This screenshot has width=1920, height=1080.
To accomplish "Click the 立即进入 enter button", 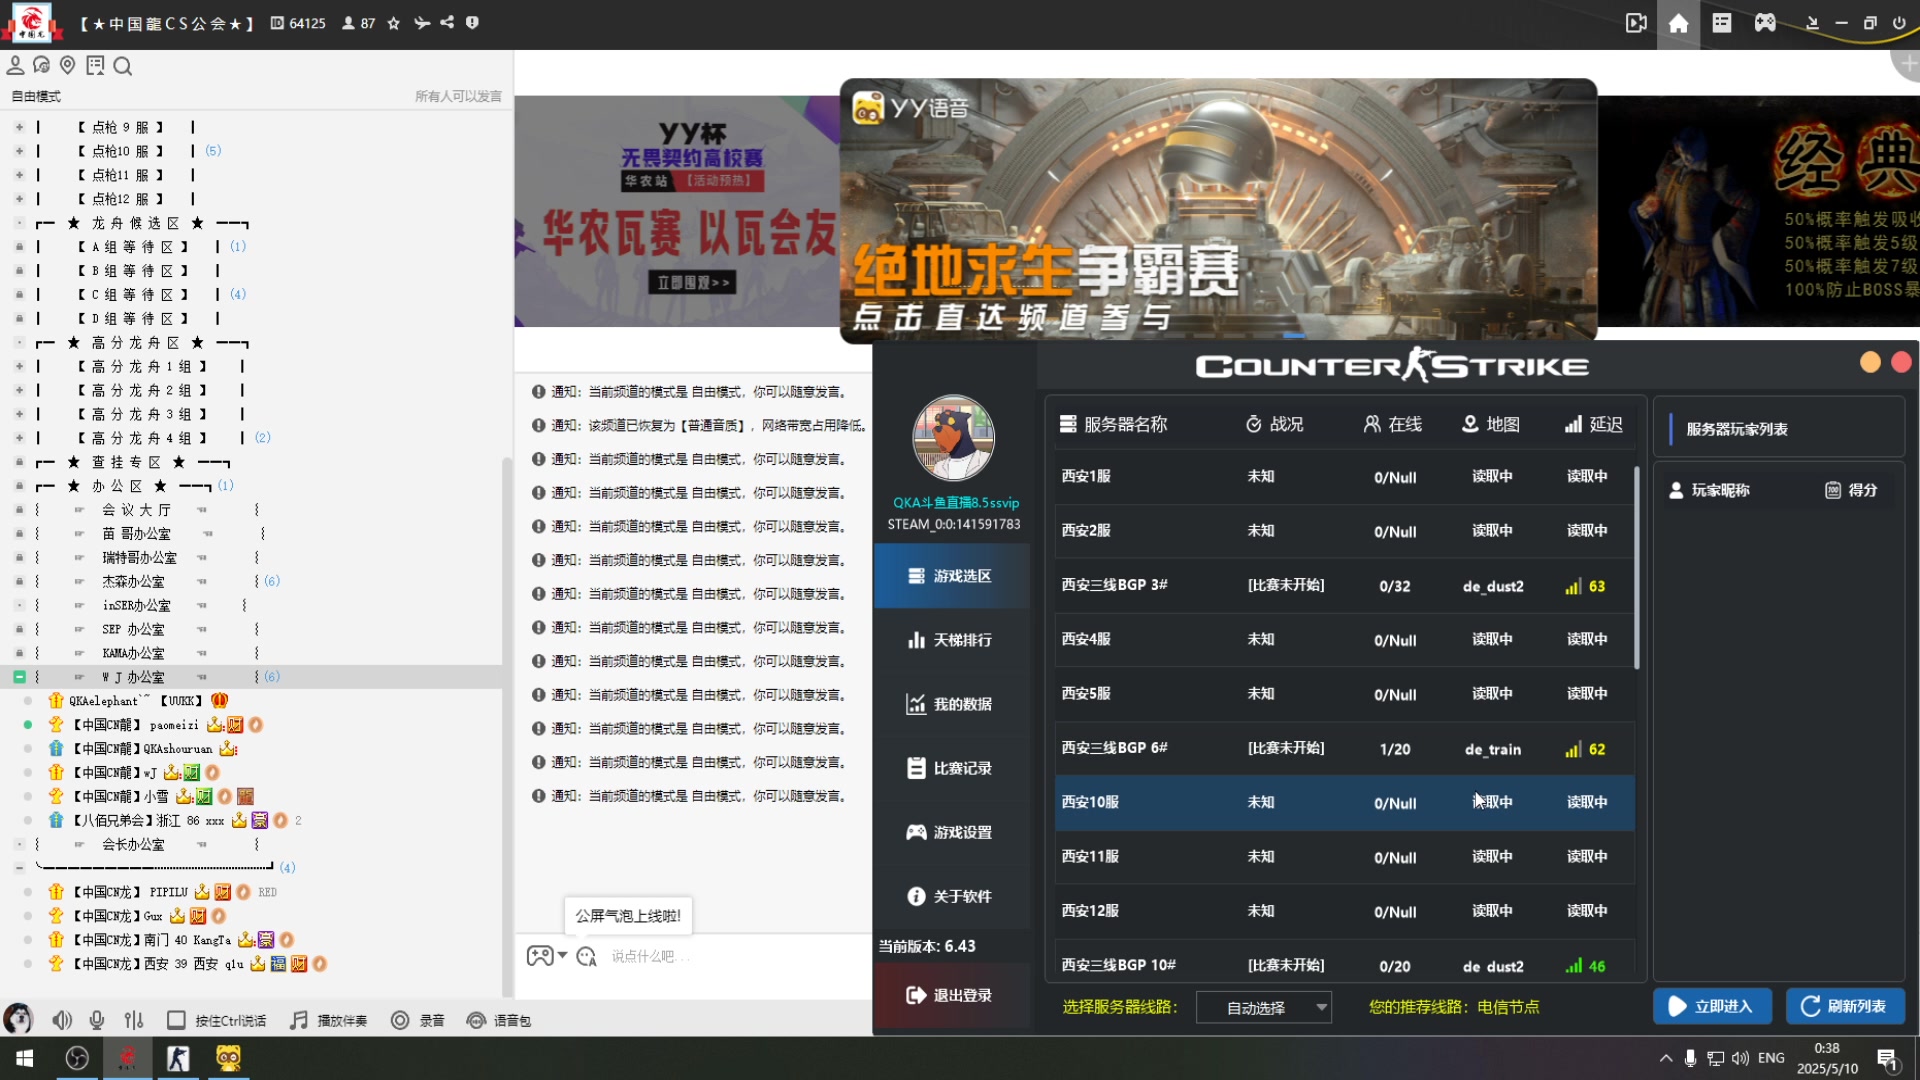I will pos(1712,1006).
